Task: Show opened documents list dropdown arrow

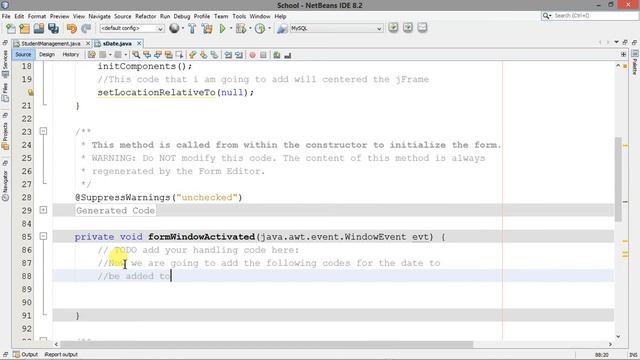Action: pos(616,42)
